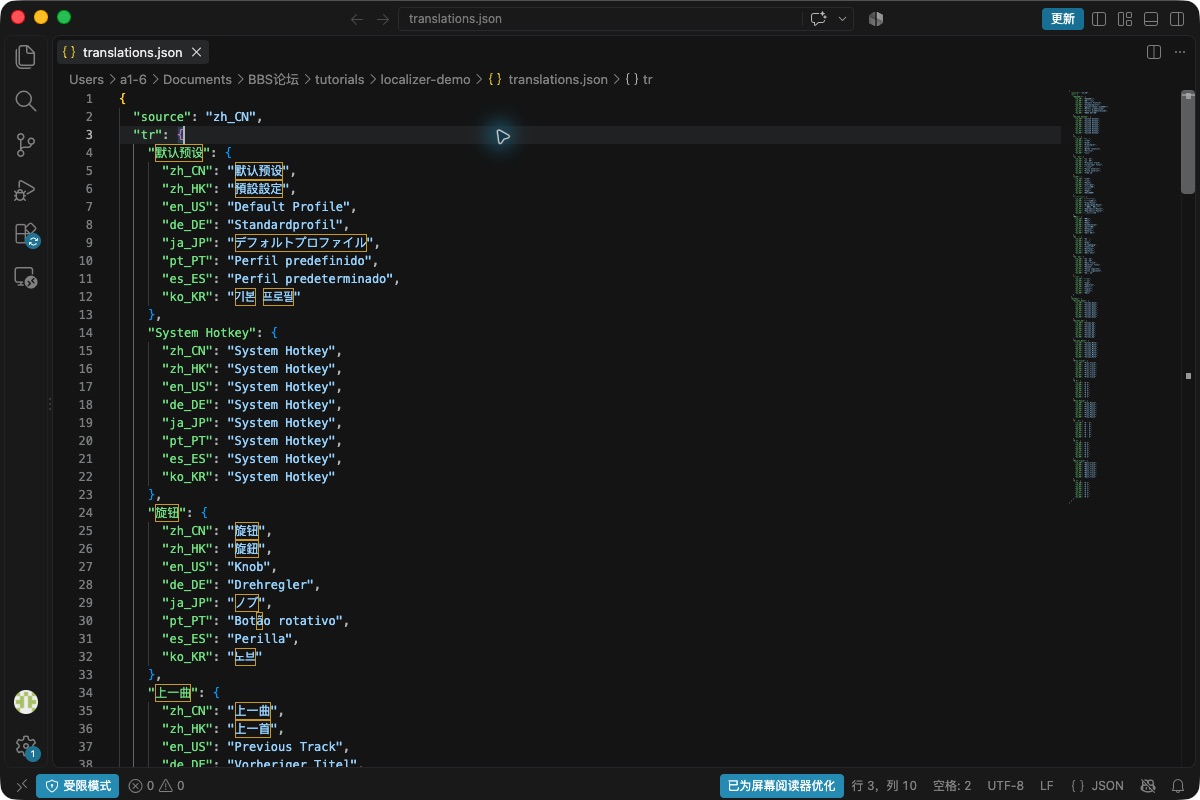Open the Remote Explorer view
The width and height of the screenshot is (1200, 800).
pyautogui.click(x=26, y=278)
